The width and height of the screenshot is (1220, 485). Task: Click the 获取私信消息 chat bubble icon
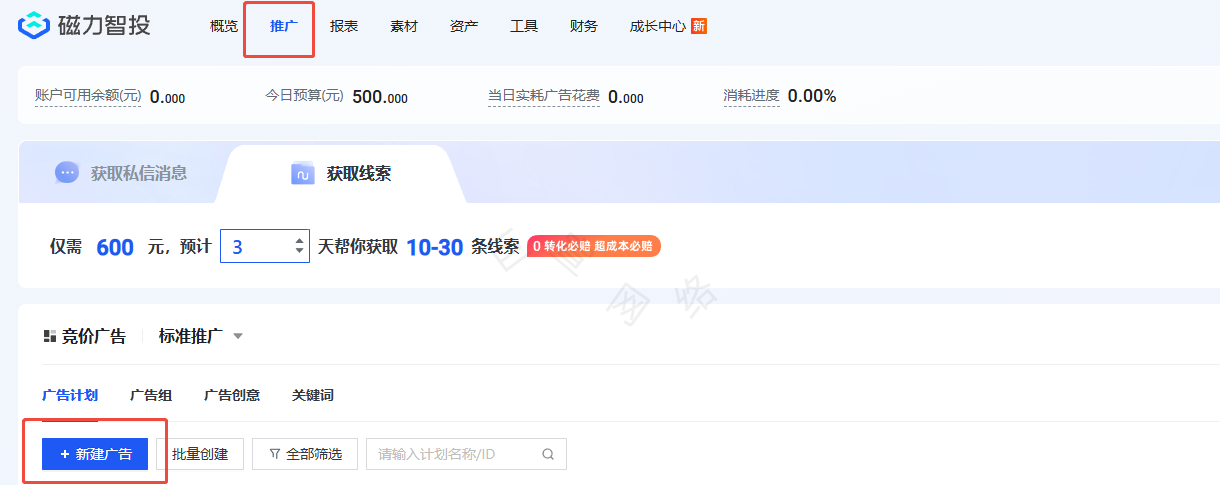tap(67, 173)
